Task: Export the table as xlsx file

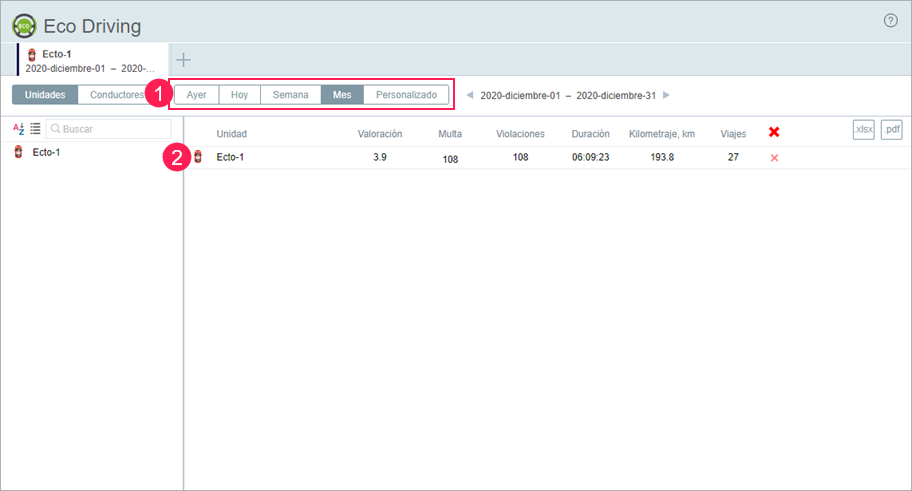Action: tap(864, 130)
